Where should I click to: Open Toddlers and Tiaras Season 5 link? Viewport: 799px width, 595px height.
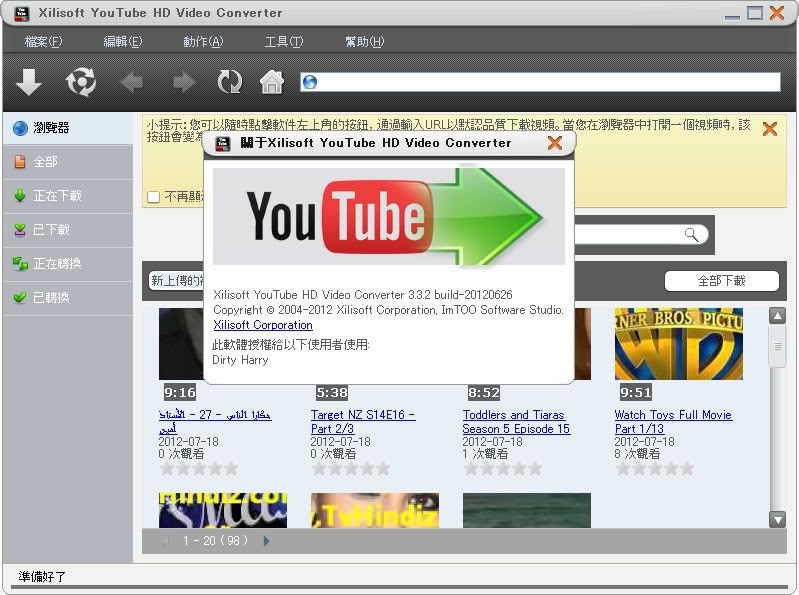pos(516,422)
